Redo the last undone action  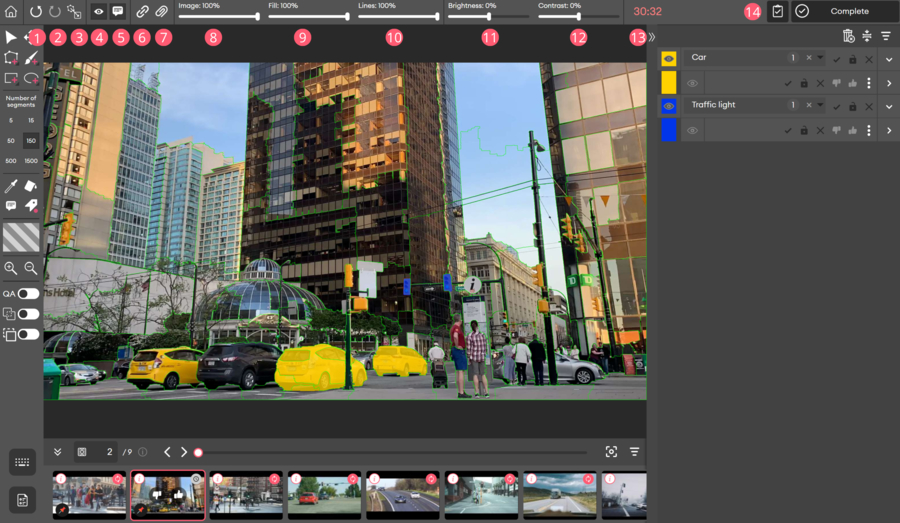[55, 11]
